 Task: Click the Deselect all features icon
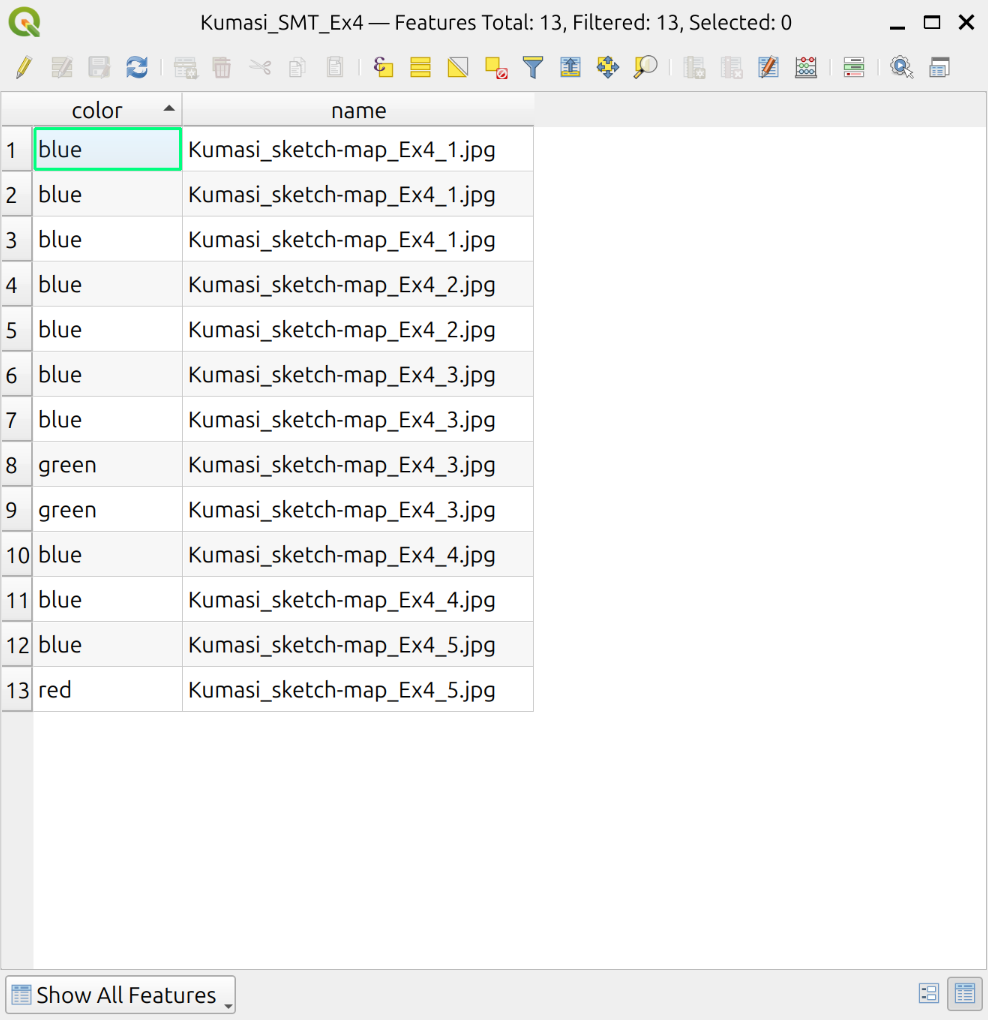(x=496, y=67)
